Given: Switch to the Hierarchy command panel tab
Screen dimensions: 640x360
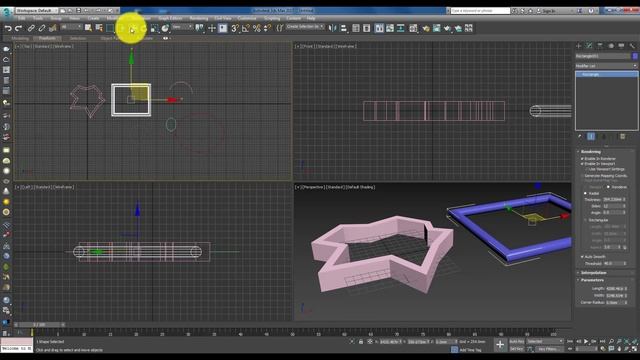Looking at the screenshot, I should click(x=600, y=46).
